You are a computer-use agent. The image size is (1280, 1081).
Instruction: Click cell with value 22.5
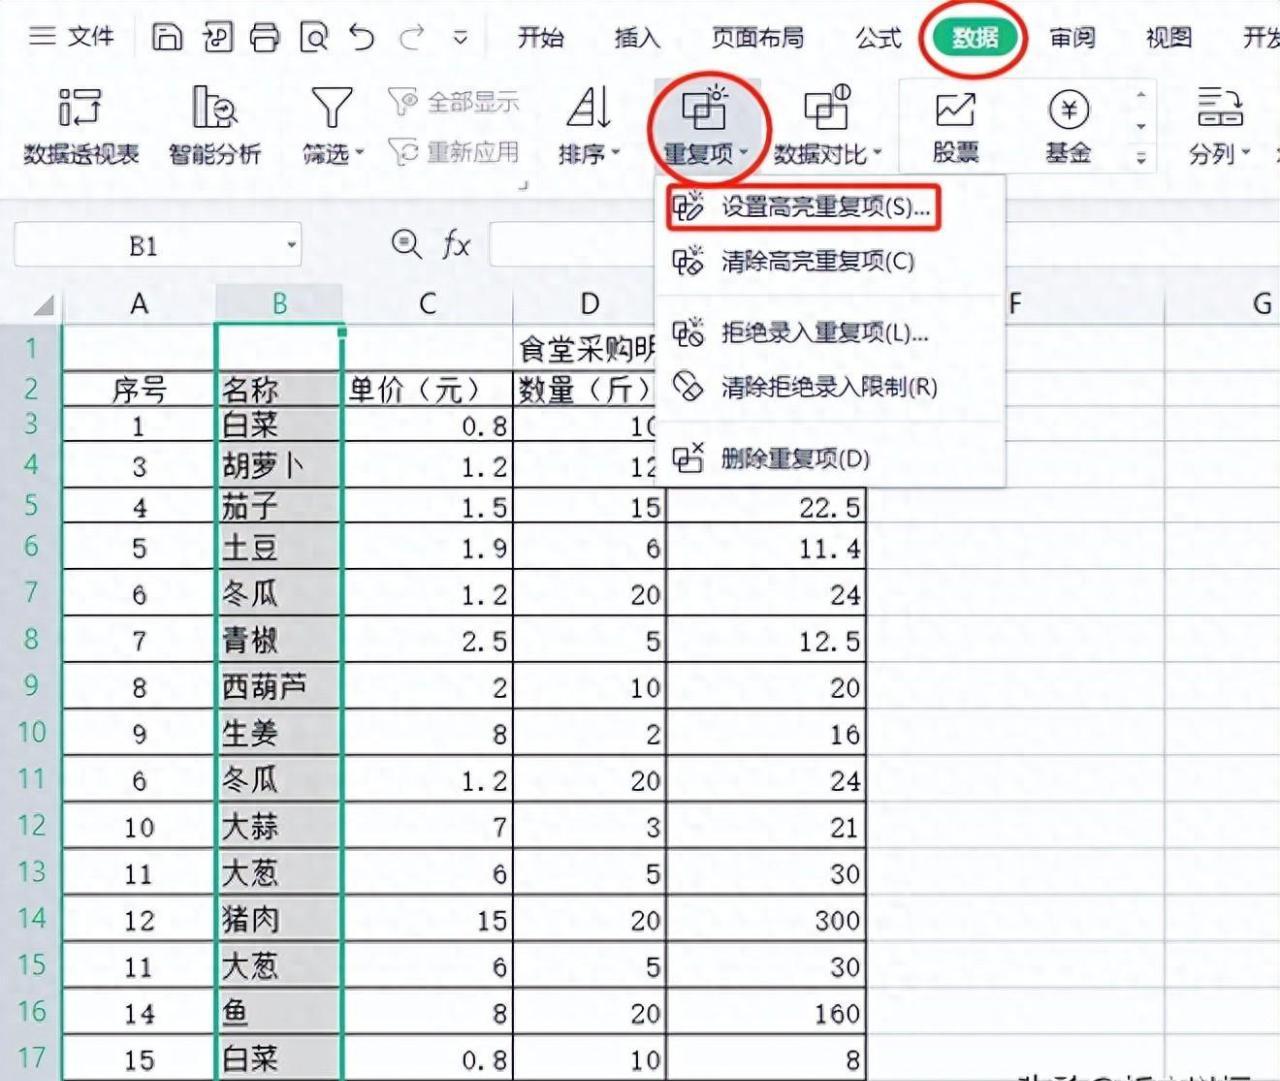coord(766,507)
